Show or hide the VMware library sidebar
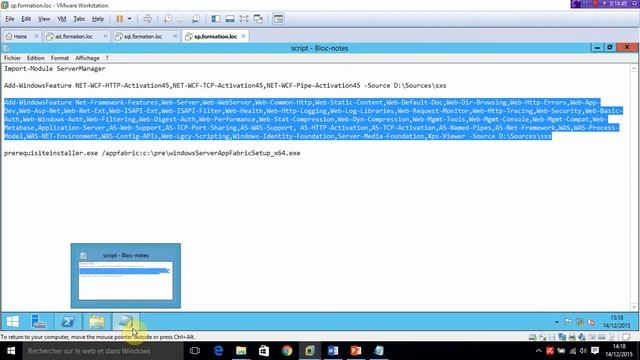Screen dimensions: 640x360 [216, 19]
